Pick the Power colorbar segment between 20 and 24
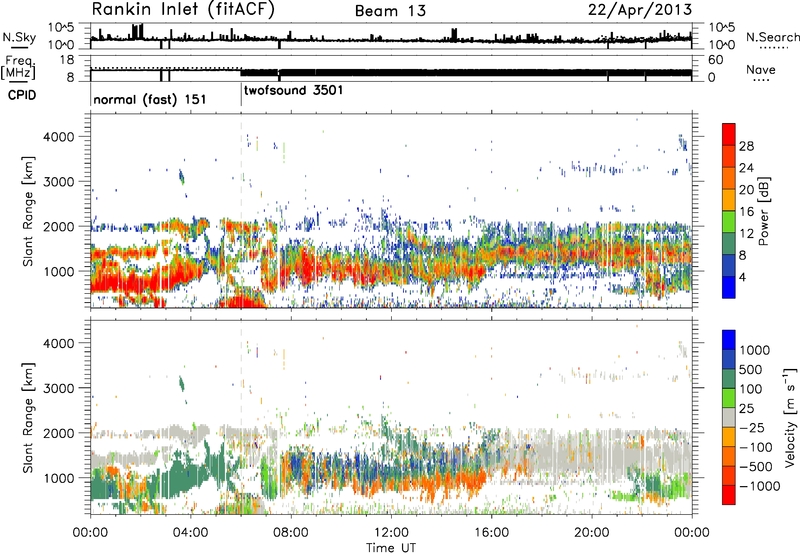Viewport: 800px width, 554px height. [x=729, y=178]
